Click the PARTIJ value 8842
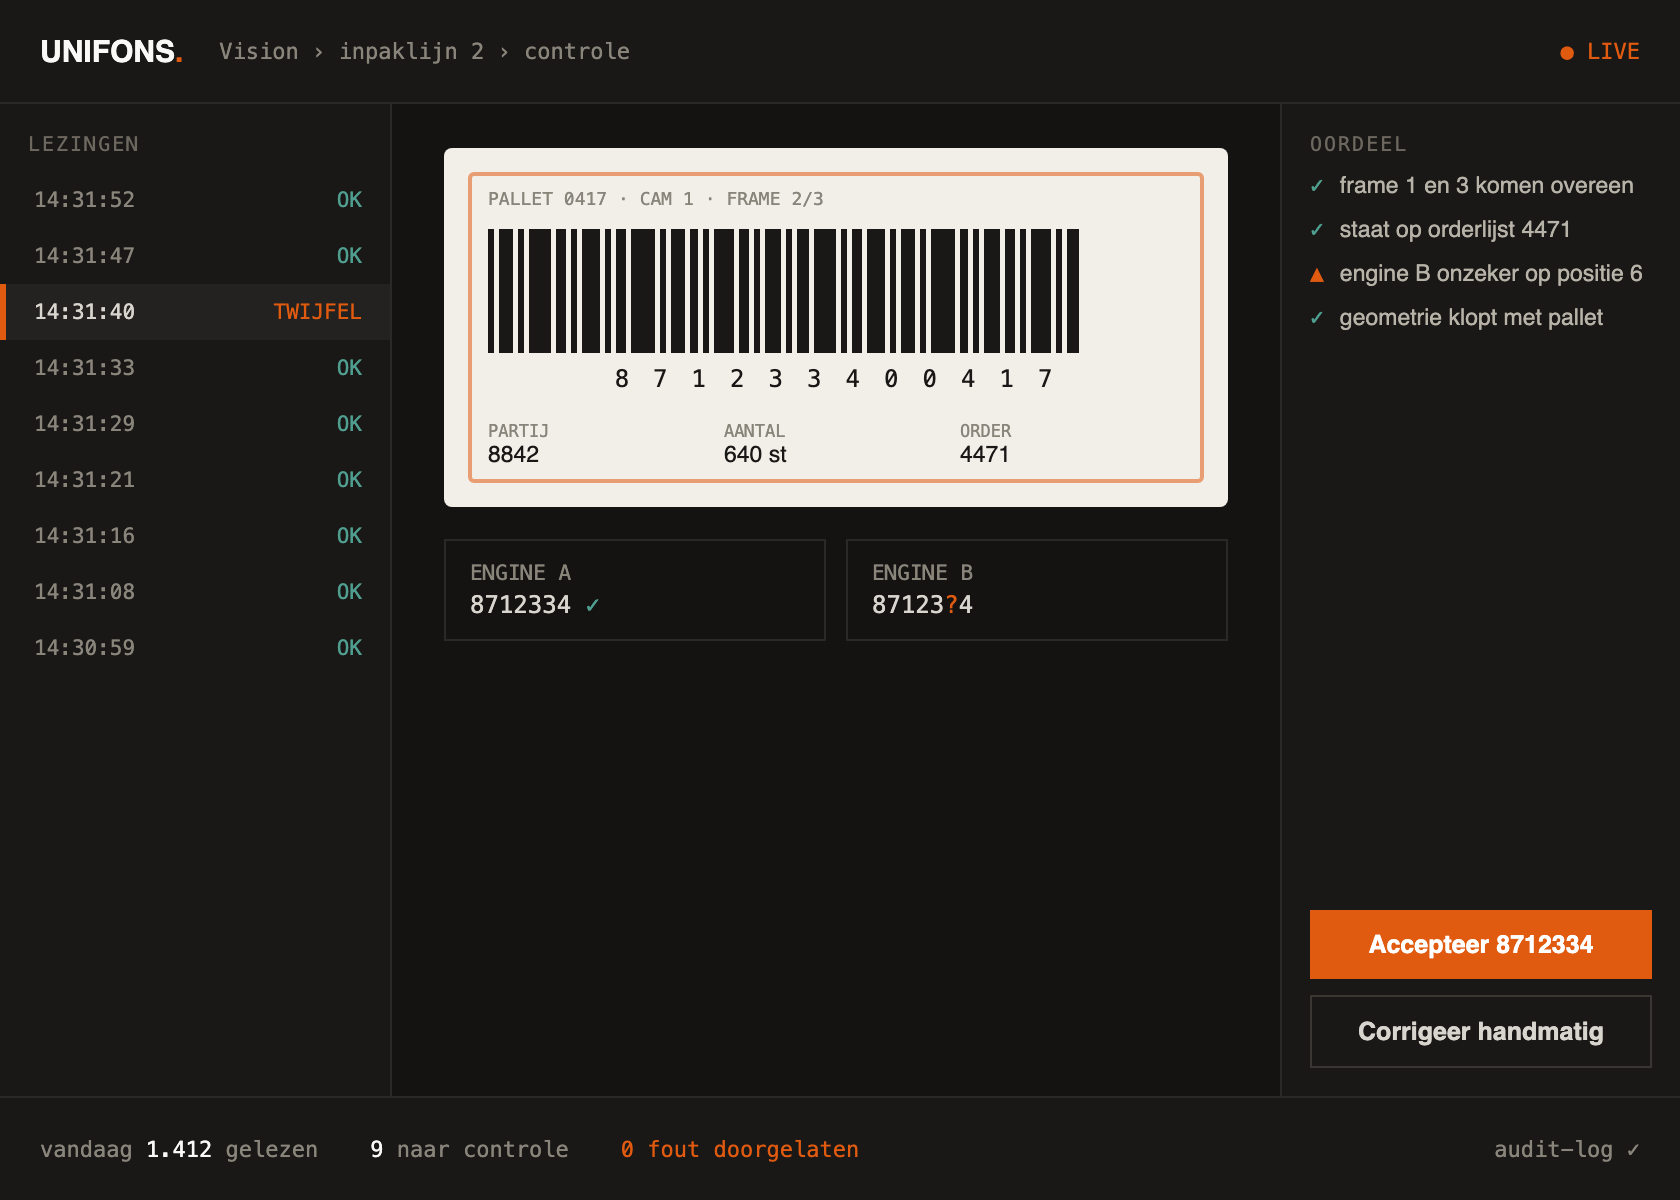Image resolution: width=1680 pixels, height=1200 pixels. pos(513,455)
